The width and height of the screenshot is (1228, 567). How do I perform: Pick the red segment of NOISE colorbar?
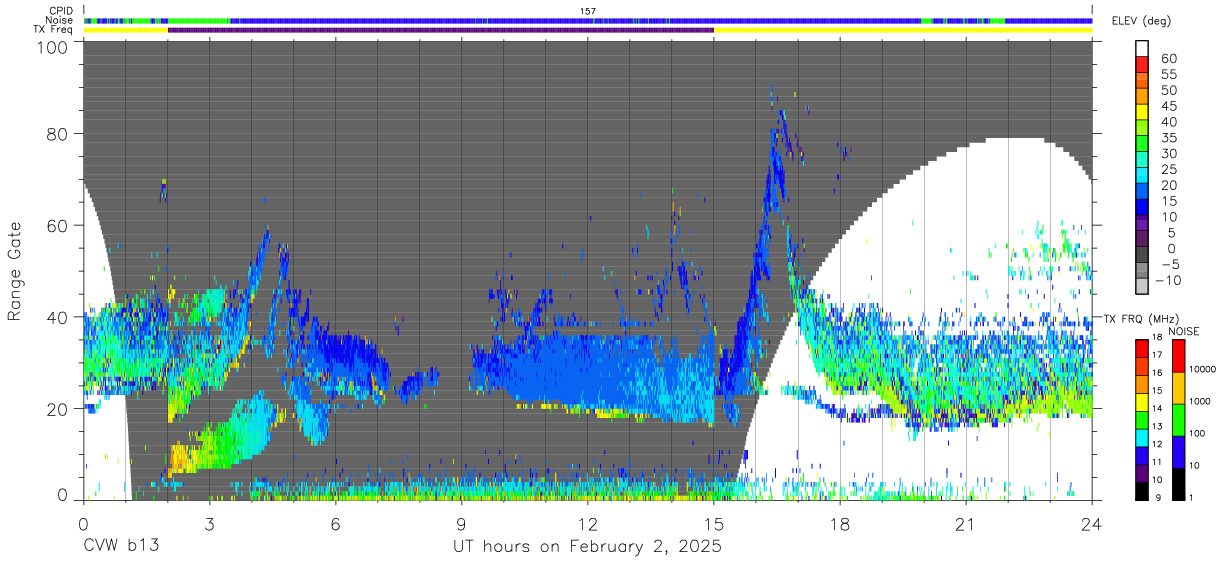1178,355
